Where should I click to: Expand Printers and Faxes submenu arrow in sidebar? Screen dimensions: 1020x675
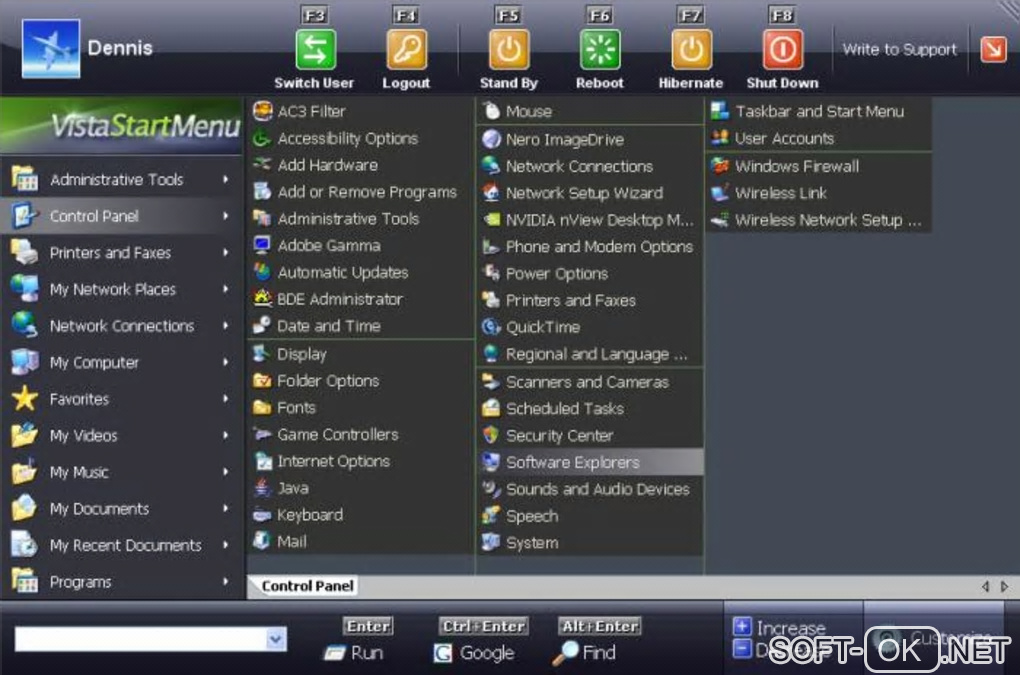pyautogui.click(x=226, y=252)
